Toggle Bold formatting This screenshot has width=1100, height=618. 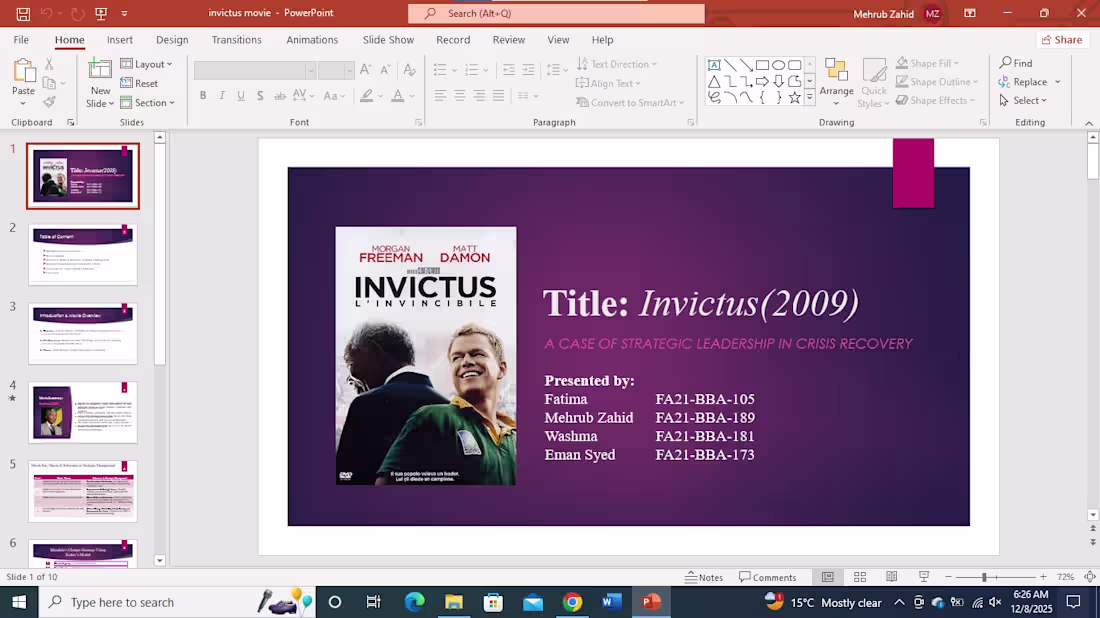pos(203,95)
